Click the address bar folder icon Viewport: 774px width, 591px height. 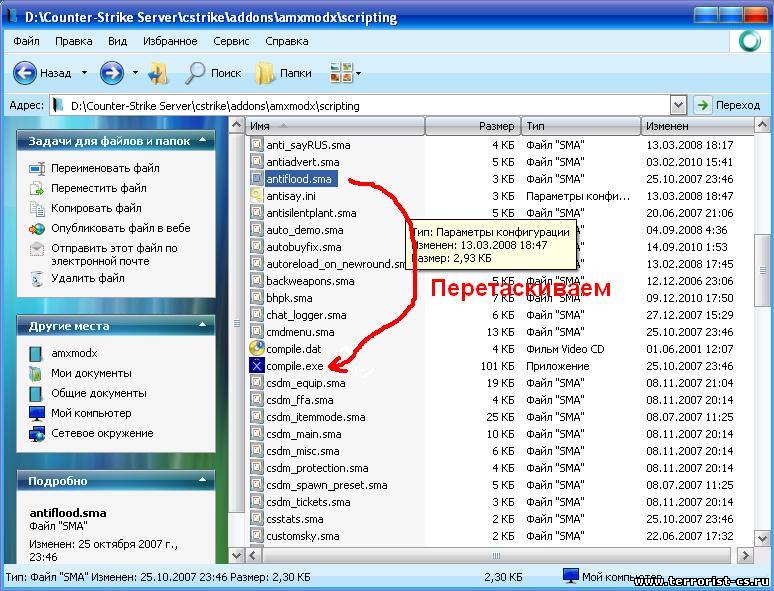(x=59, y=105)
